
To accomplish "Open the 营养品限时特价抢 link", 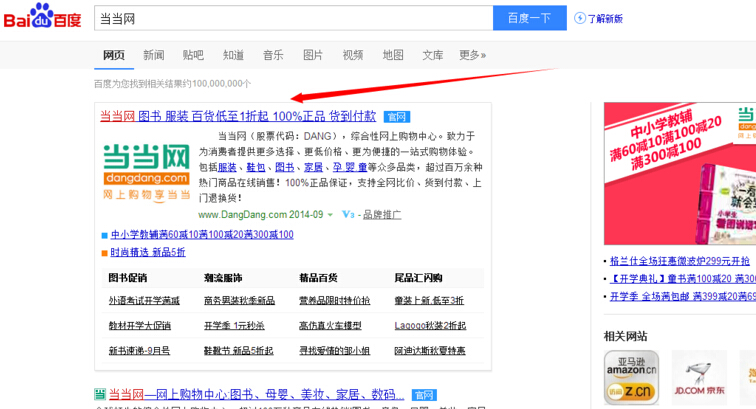I will tap(335, 300).
